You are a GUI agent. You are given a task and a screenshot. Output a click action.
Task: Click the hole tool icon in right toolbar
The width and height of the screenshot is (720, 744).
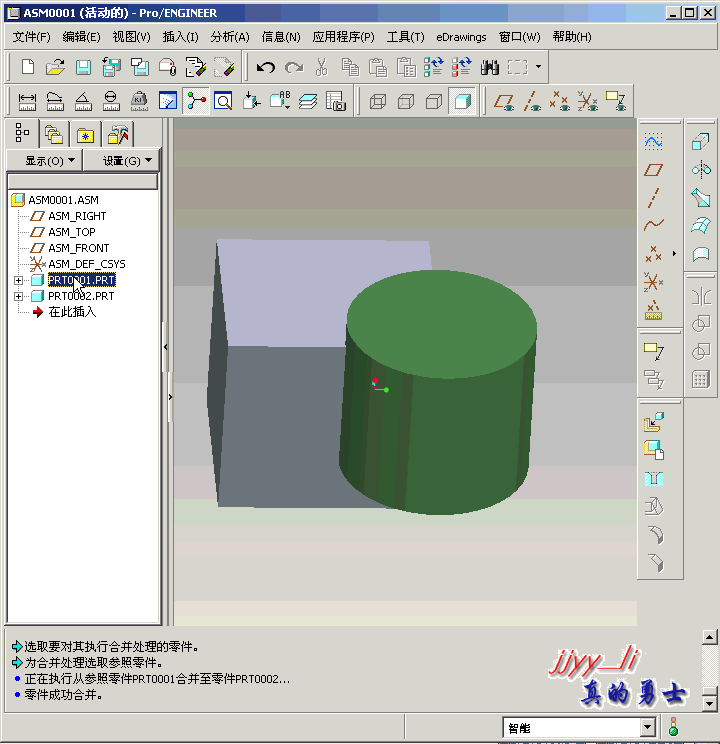[x=654, y=479]
